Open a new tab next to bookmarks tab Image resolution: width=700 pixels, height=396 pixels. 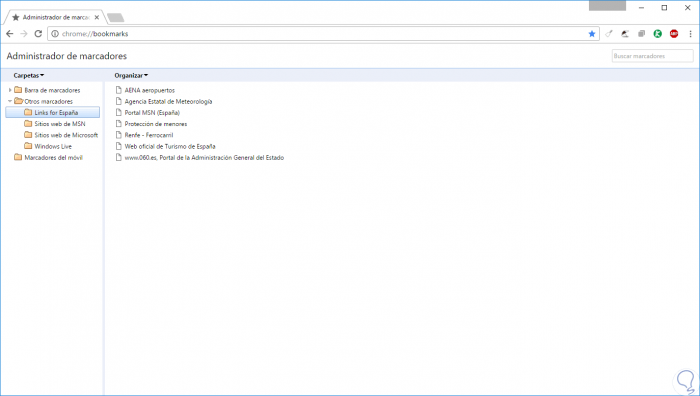point(116,18)
